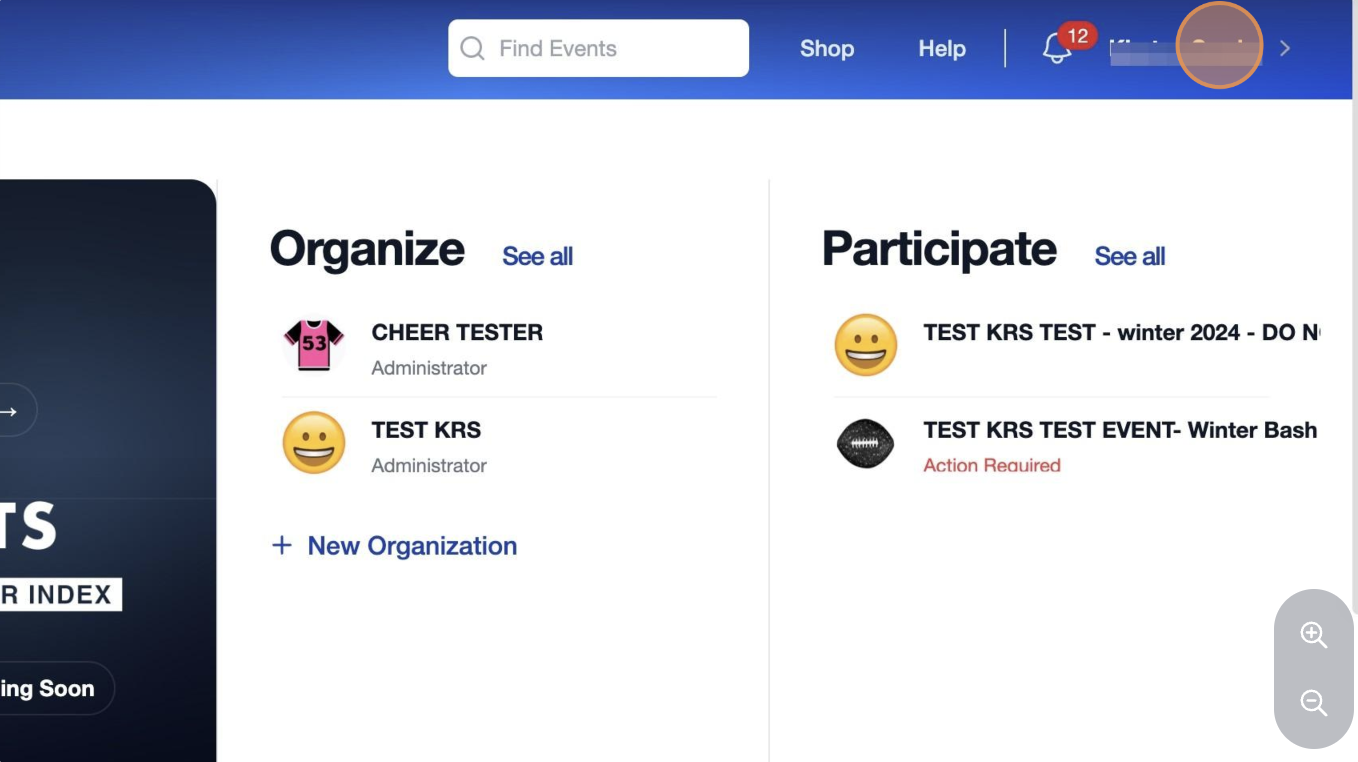Open the Shop menu item

coord(827,48)
